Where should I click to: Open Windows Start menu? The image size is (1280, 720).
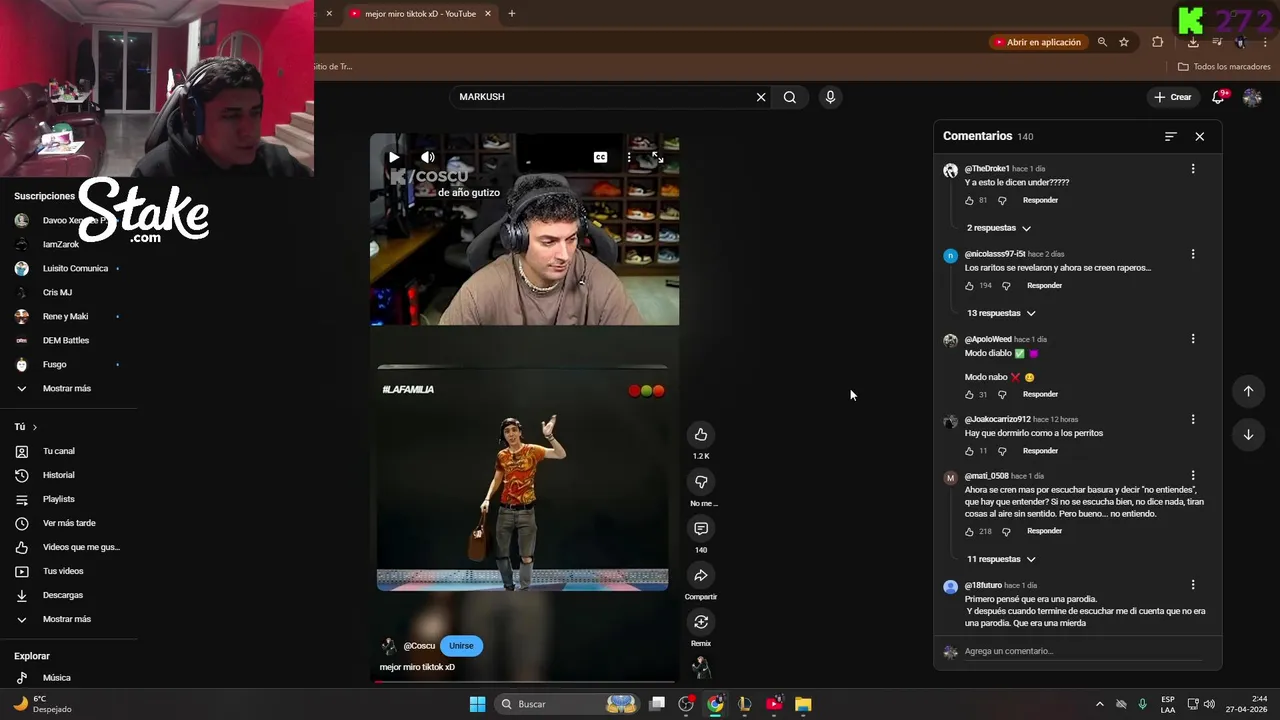pos(477,704)
